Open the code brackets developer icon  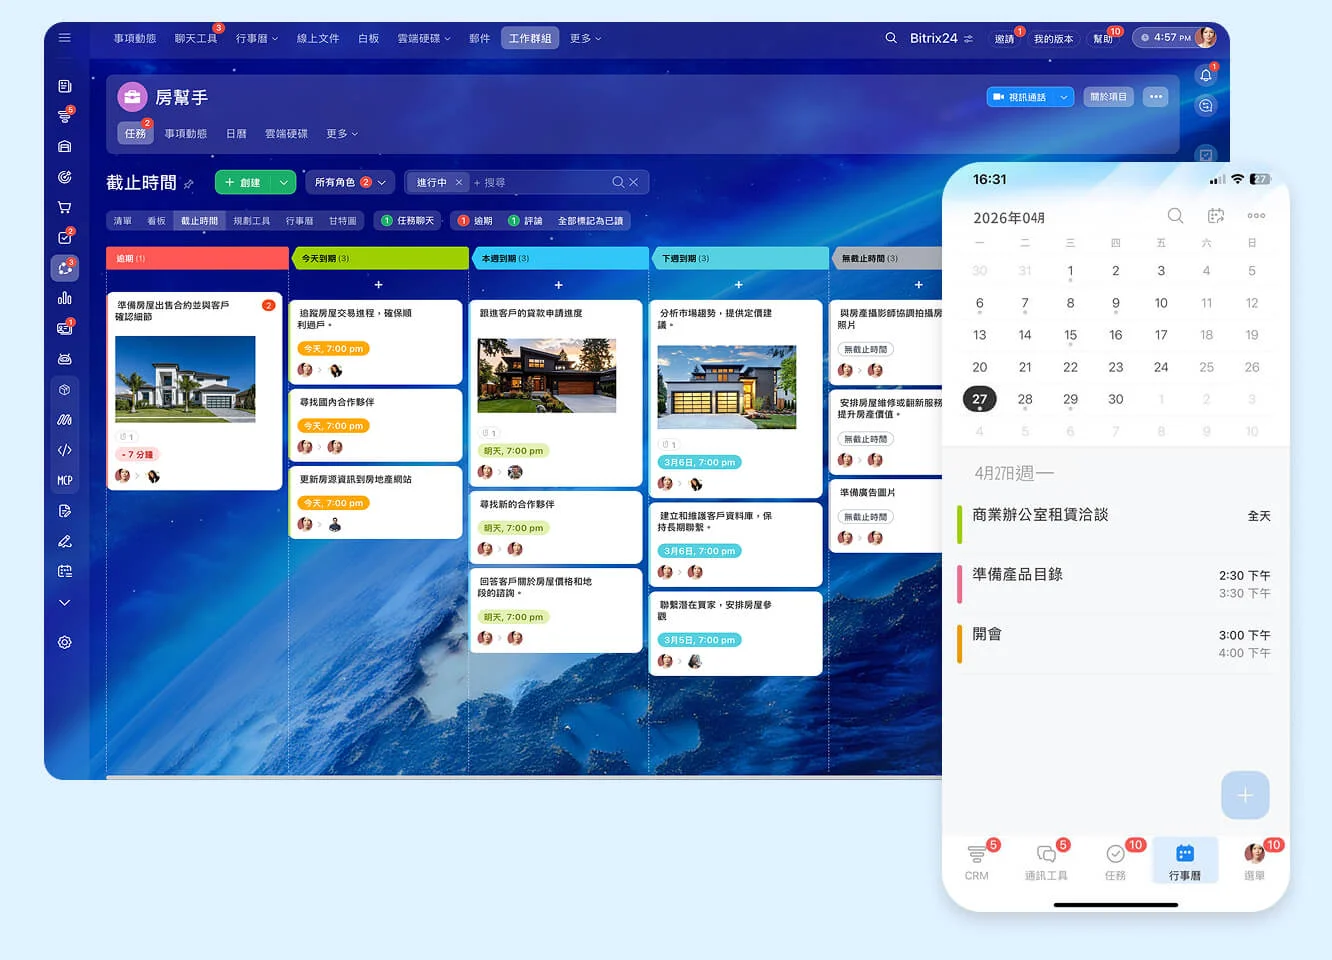pyautogui.click(x=65, y=450)
